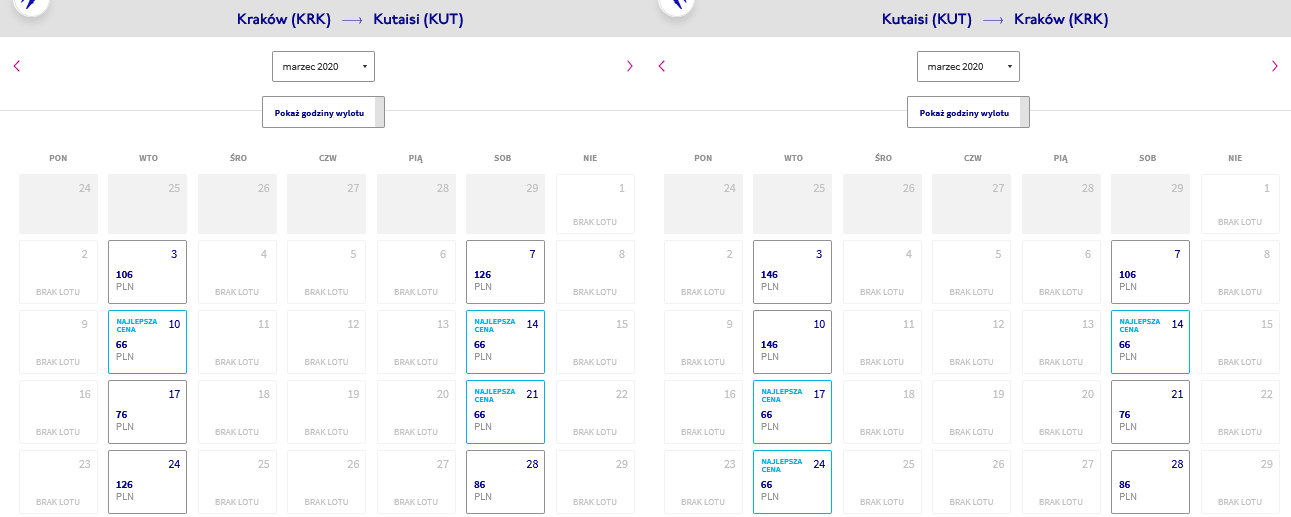The width and height of the screenshot is (1291, 517).
Task: Go to previous month for Kraków–Kutaisi
Action: click(17, 66)
